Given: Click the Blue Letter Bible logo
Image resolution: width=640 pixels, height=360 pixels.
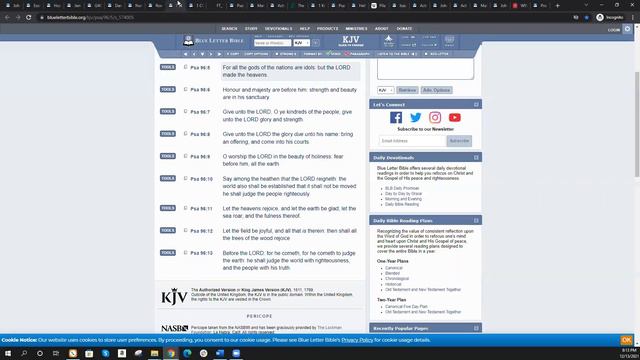Looking at the screenshot, I should tap(213, 41).
